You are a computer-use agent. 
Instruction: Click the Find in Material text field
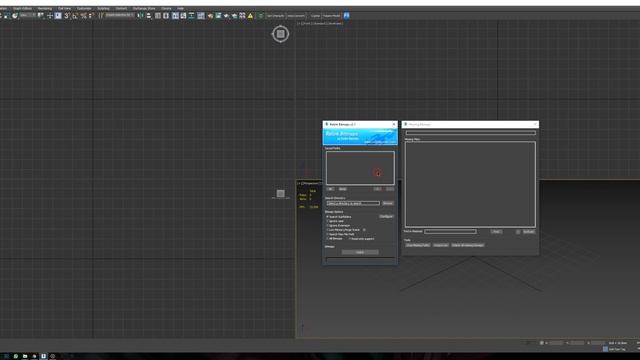click(x=450, y=231)
